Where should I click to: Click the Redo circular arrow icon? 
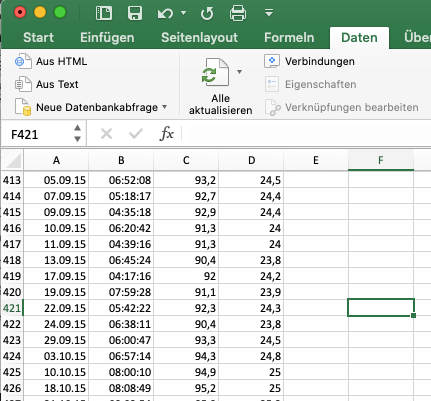207,13
